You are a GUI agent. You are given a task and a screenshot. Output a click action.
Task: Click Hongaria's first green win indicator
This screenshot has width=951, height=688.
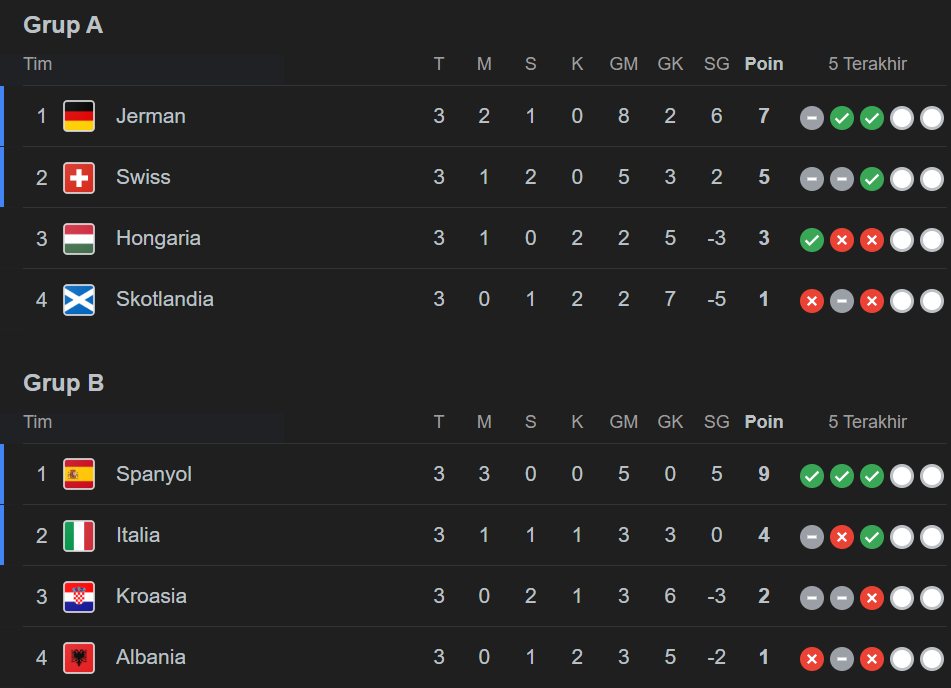[x=812, y=240]
